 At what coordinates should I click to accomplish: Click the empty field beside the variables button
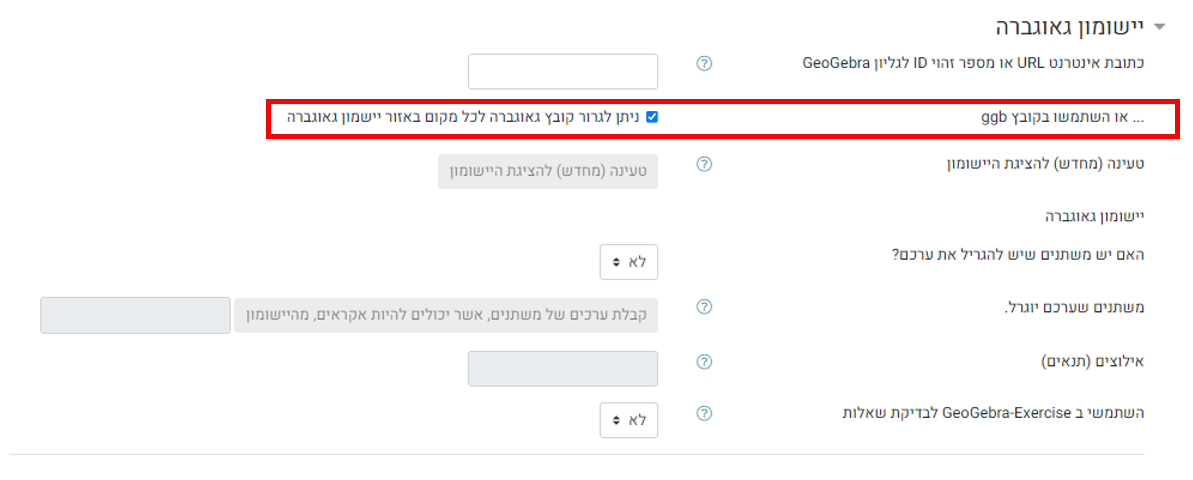(135, 315)
